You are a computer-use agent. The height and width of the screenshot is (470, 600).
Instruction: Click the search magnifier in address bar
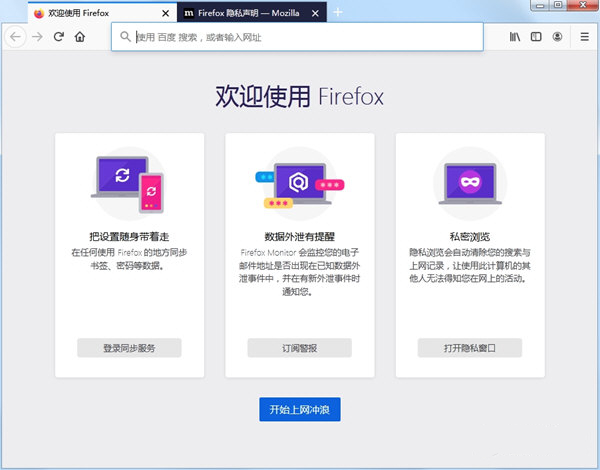coord(125,37)
